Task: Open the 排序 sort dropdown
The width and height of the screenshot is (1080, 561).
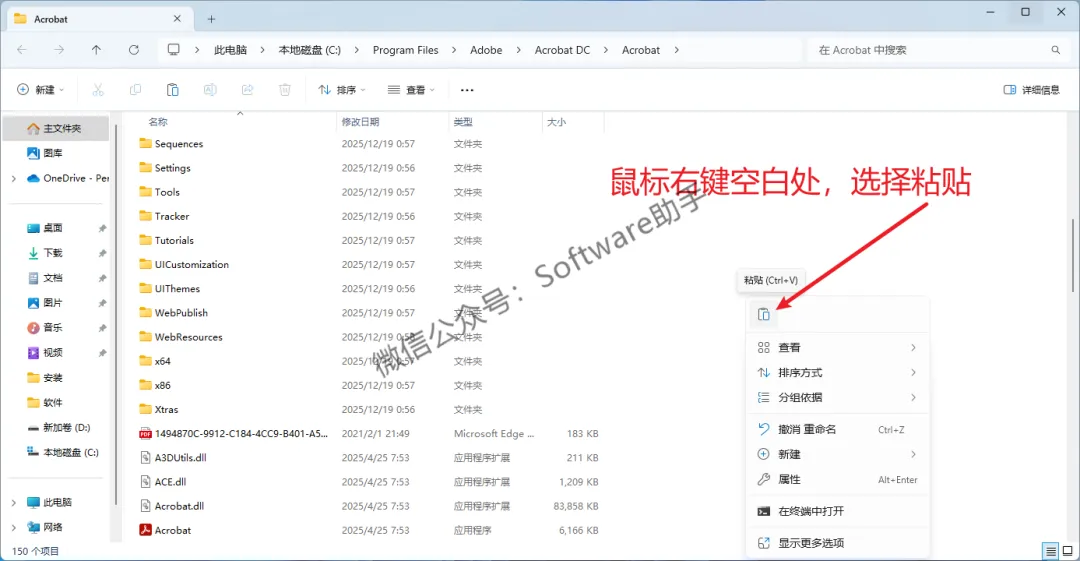Action: 342,90
